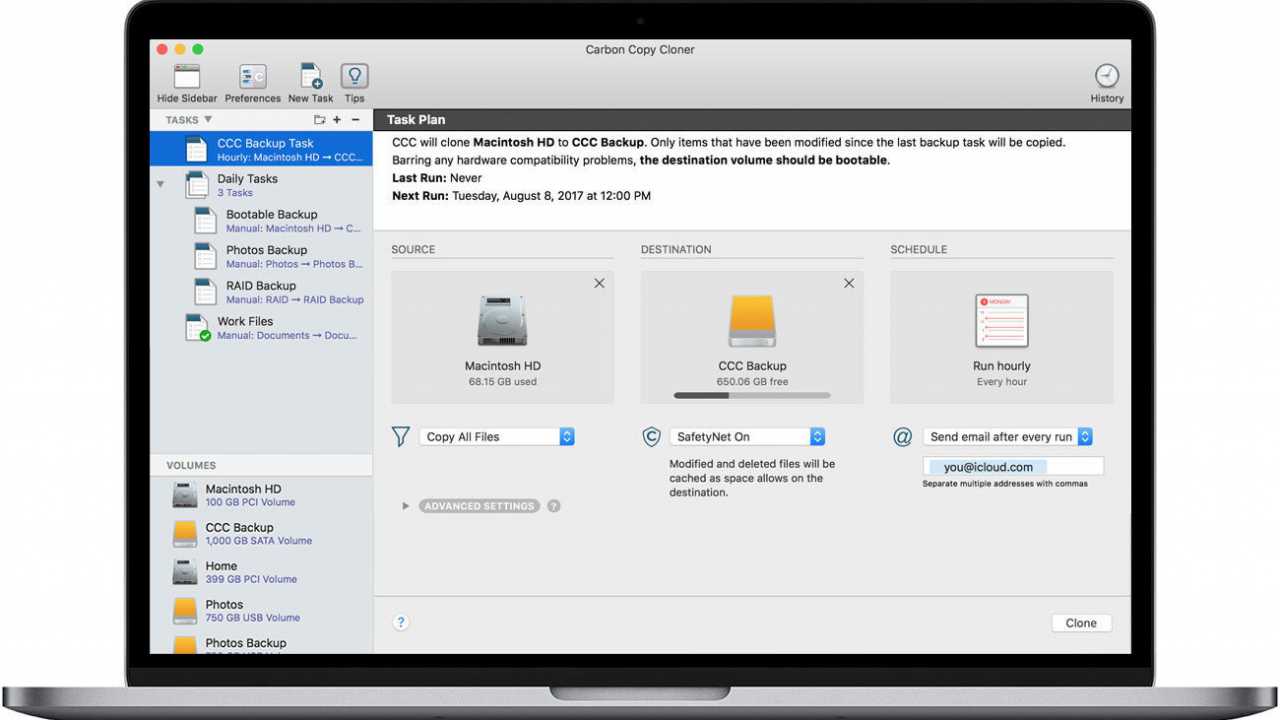
Task: Click the 650.06 GB free text
Action: (752, 382)
